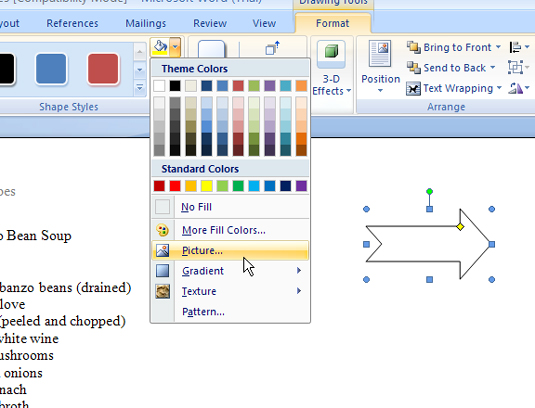Viewport: 535px width, 408px height.
Task: Click the Bring to Front icon
Action: (x=414, y=47)
